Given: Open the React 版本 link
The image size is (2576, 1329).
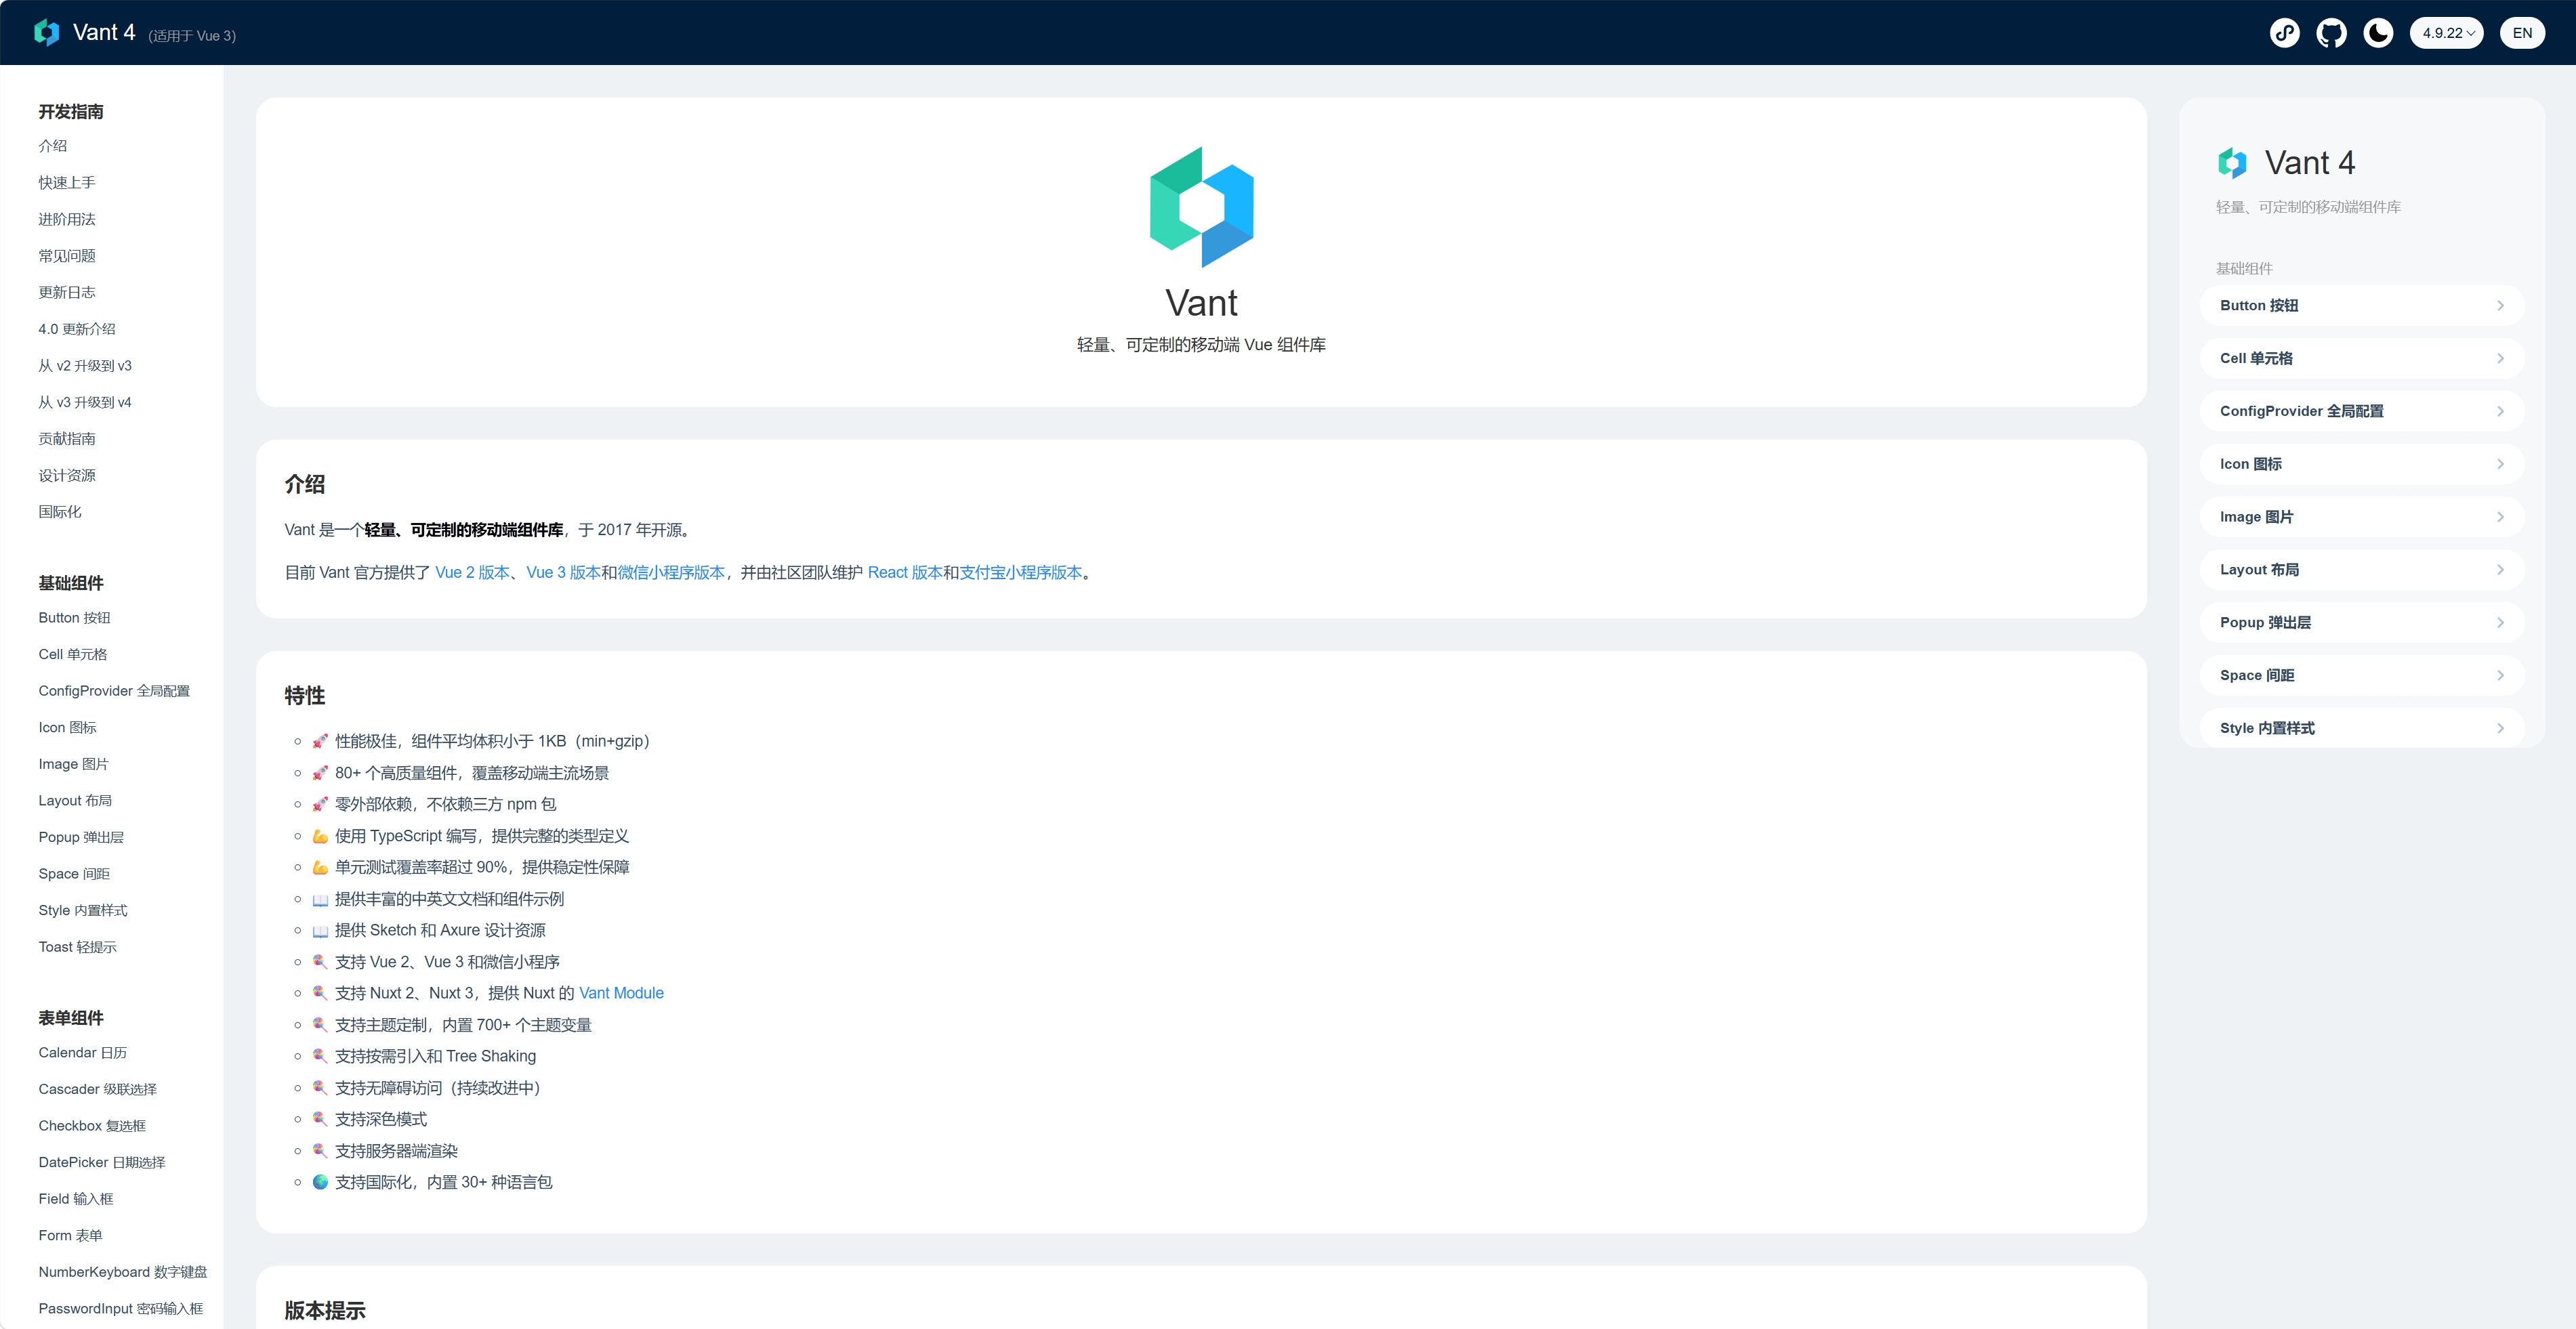Looking at the screenshot, I should [905, 573].
